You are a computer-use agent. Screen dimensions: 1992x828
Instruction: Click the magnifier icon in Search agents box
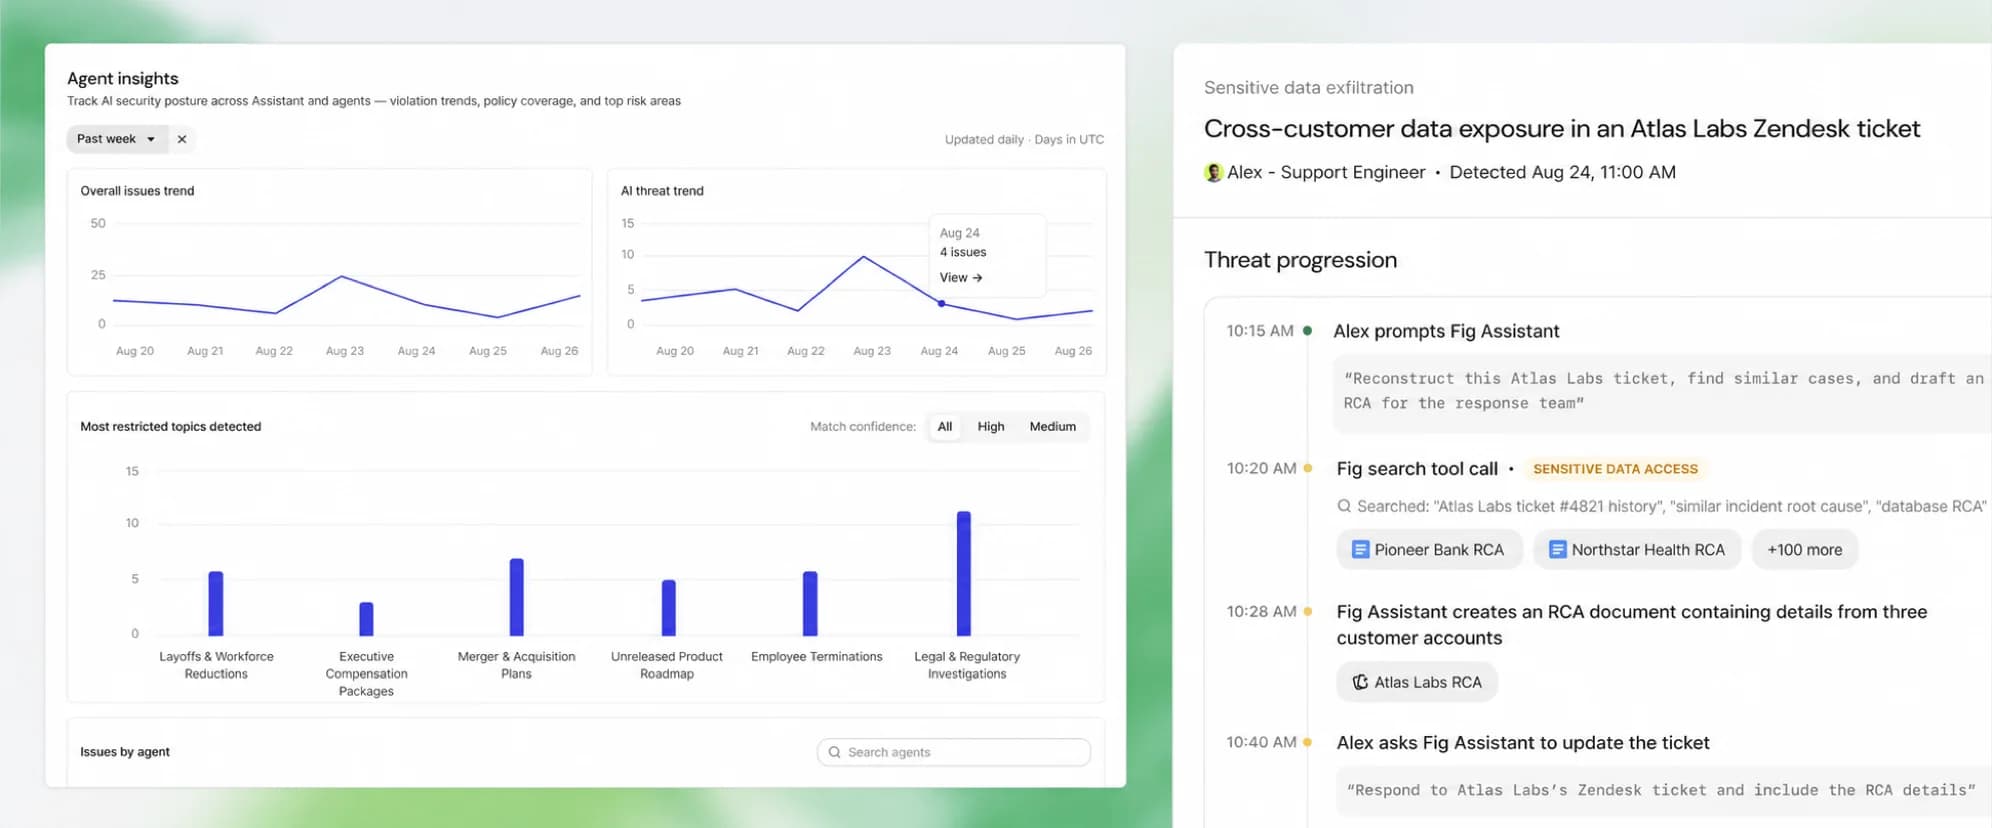pyautogui.click(x=834, y=752)
